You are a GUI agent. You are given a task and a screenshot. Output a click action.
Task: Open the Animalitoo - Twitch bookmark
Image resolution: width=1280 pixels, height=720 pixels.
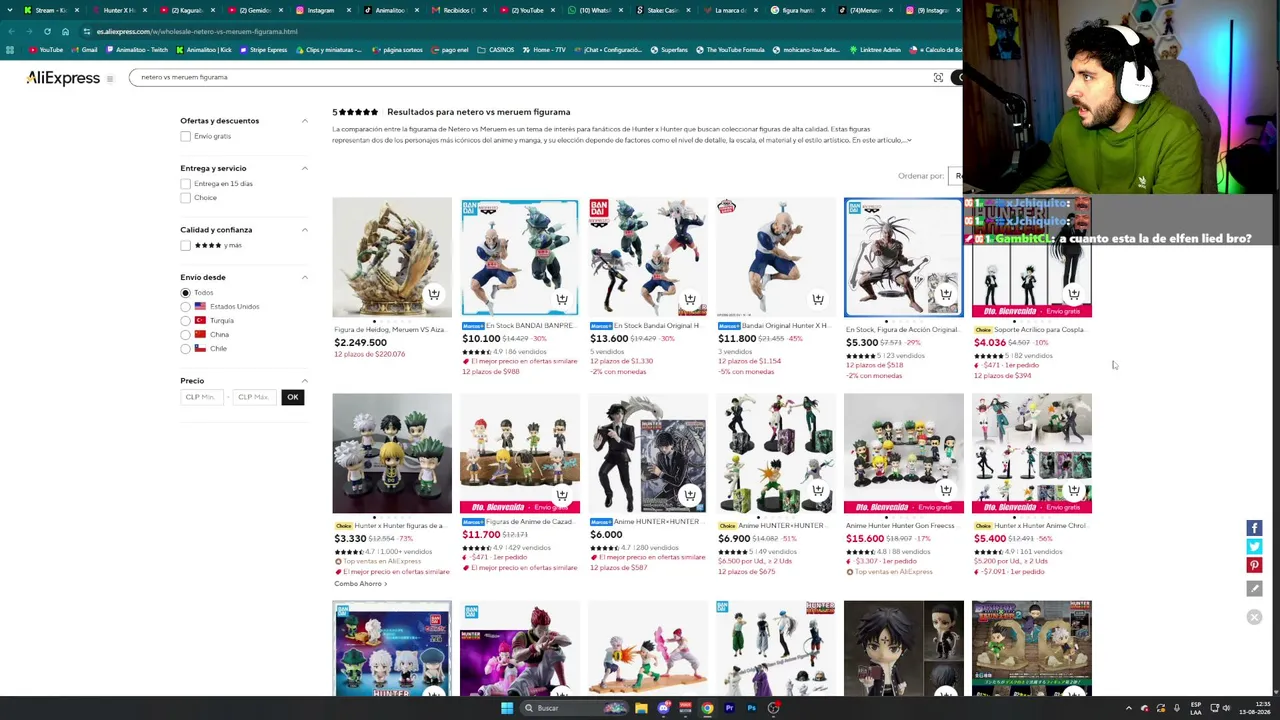[x=136, y=50]
